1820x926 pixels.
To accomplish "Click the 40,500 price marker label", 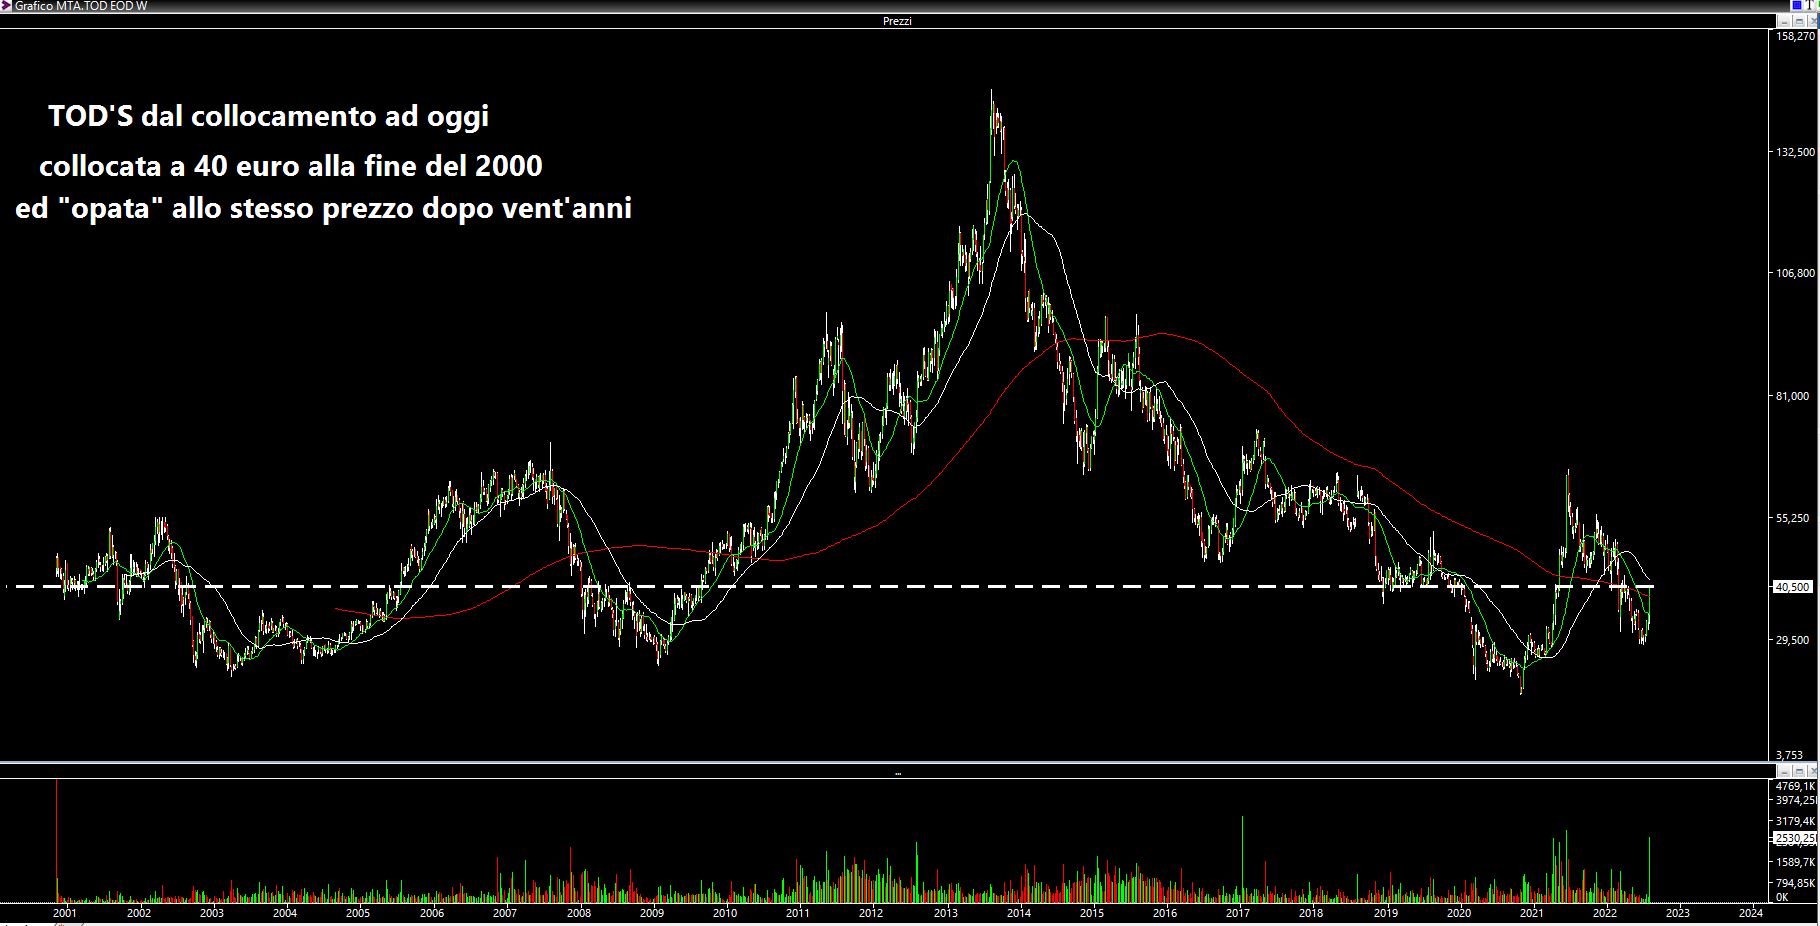I will (1792, 587).
